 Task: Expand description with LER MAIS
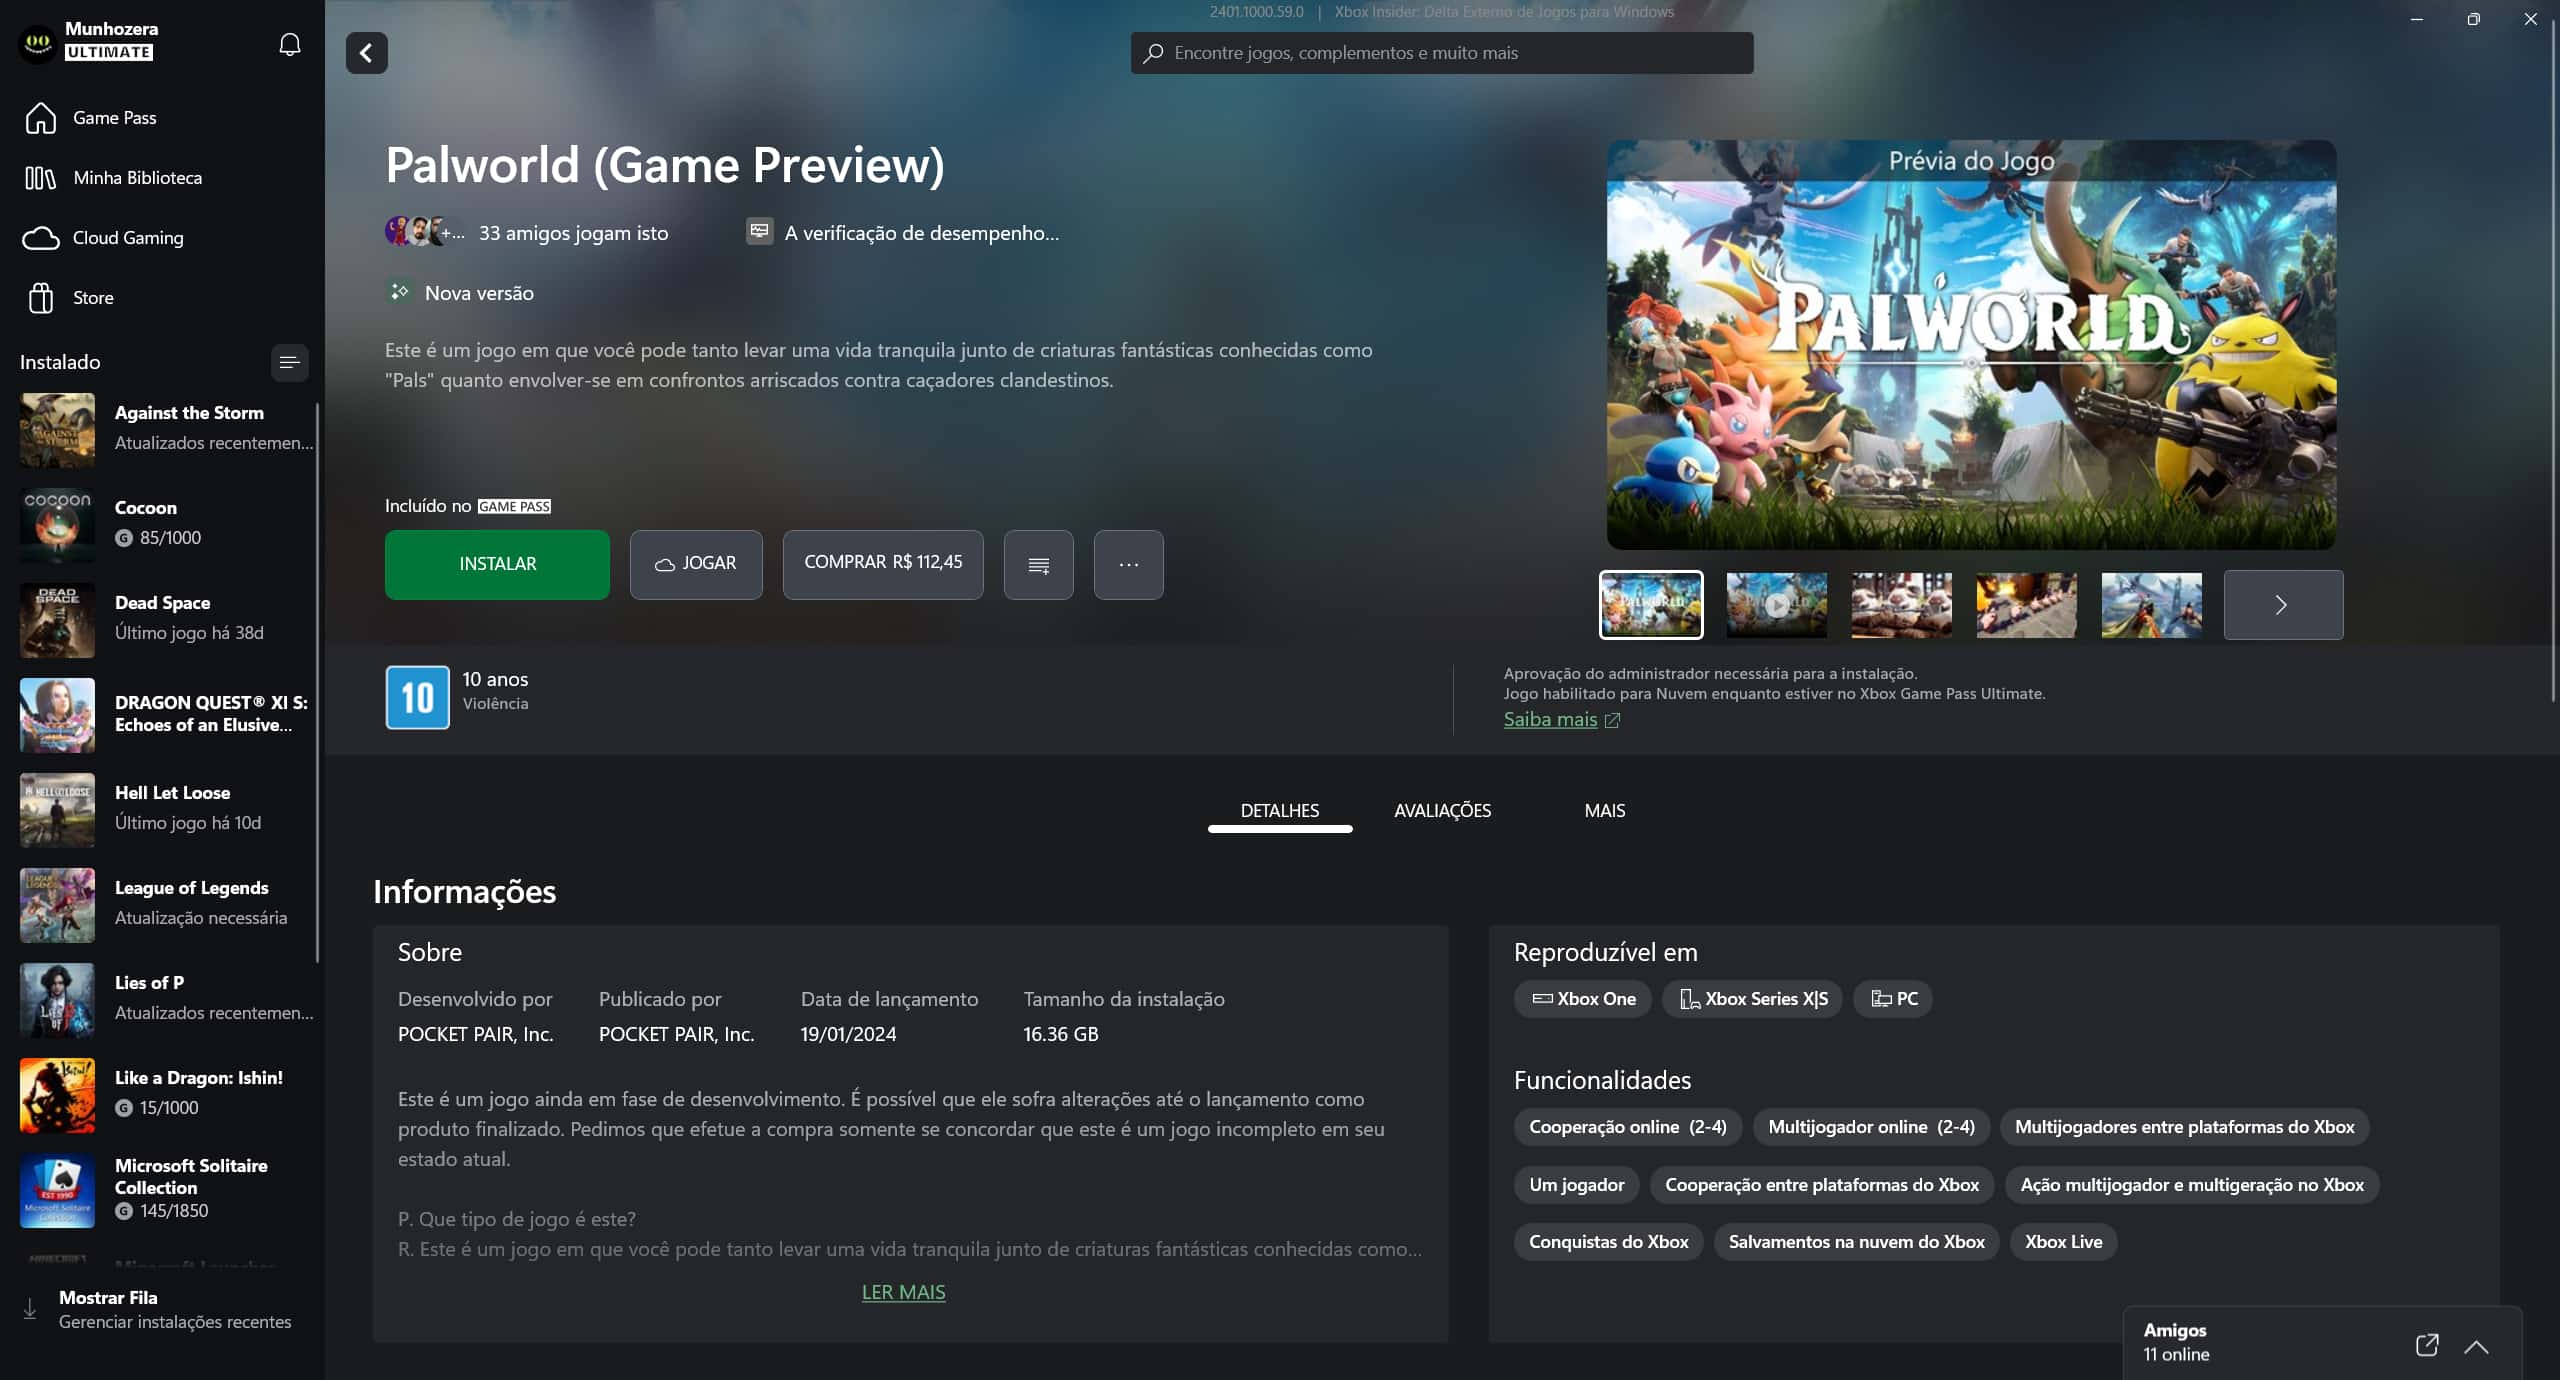[903, 1292]
